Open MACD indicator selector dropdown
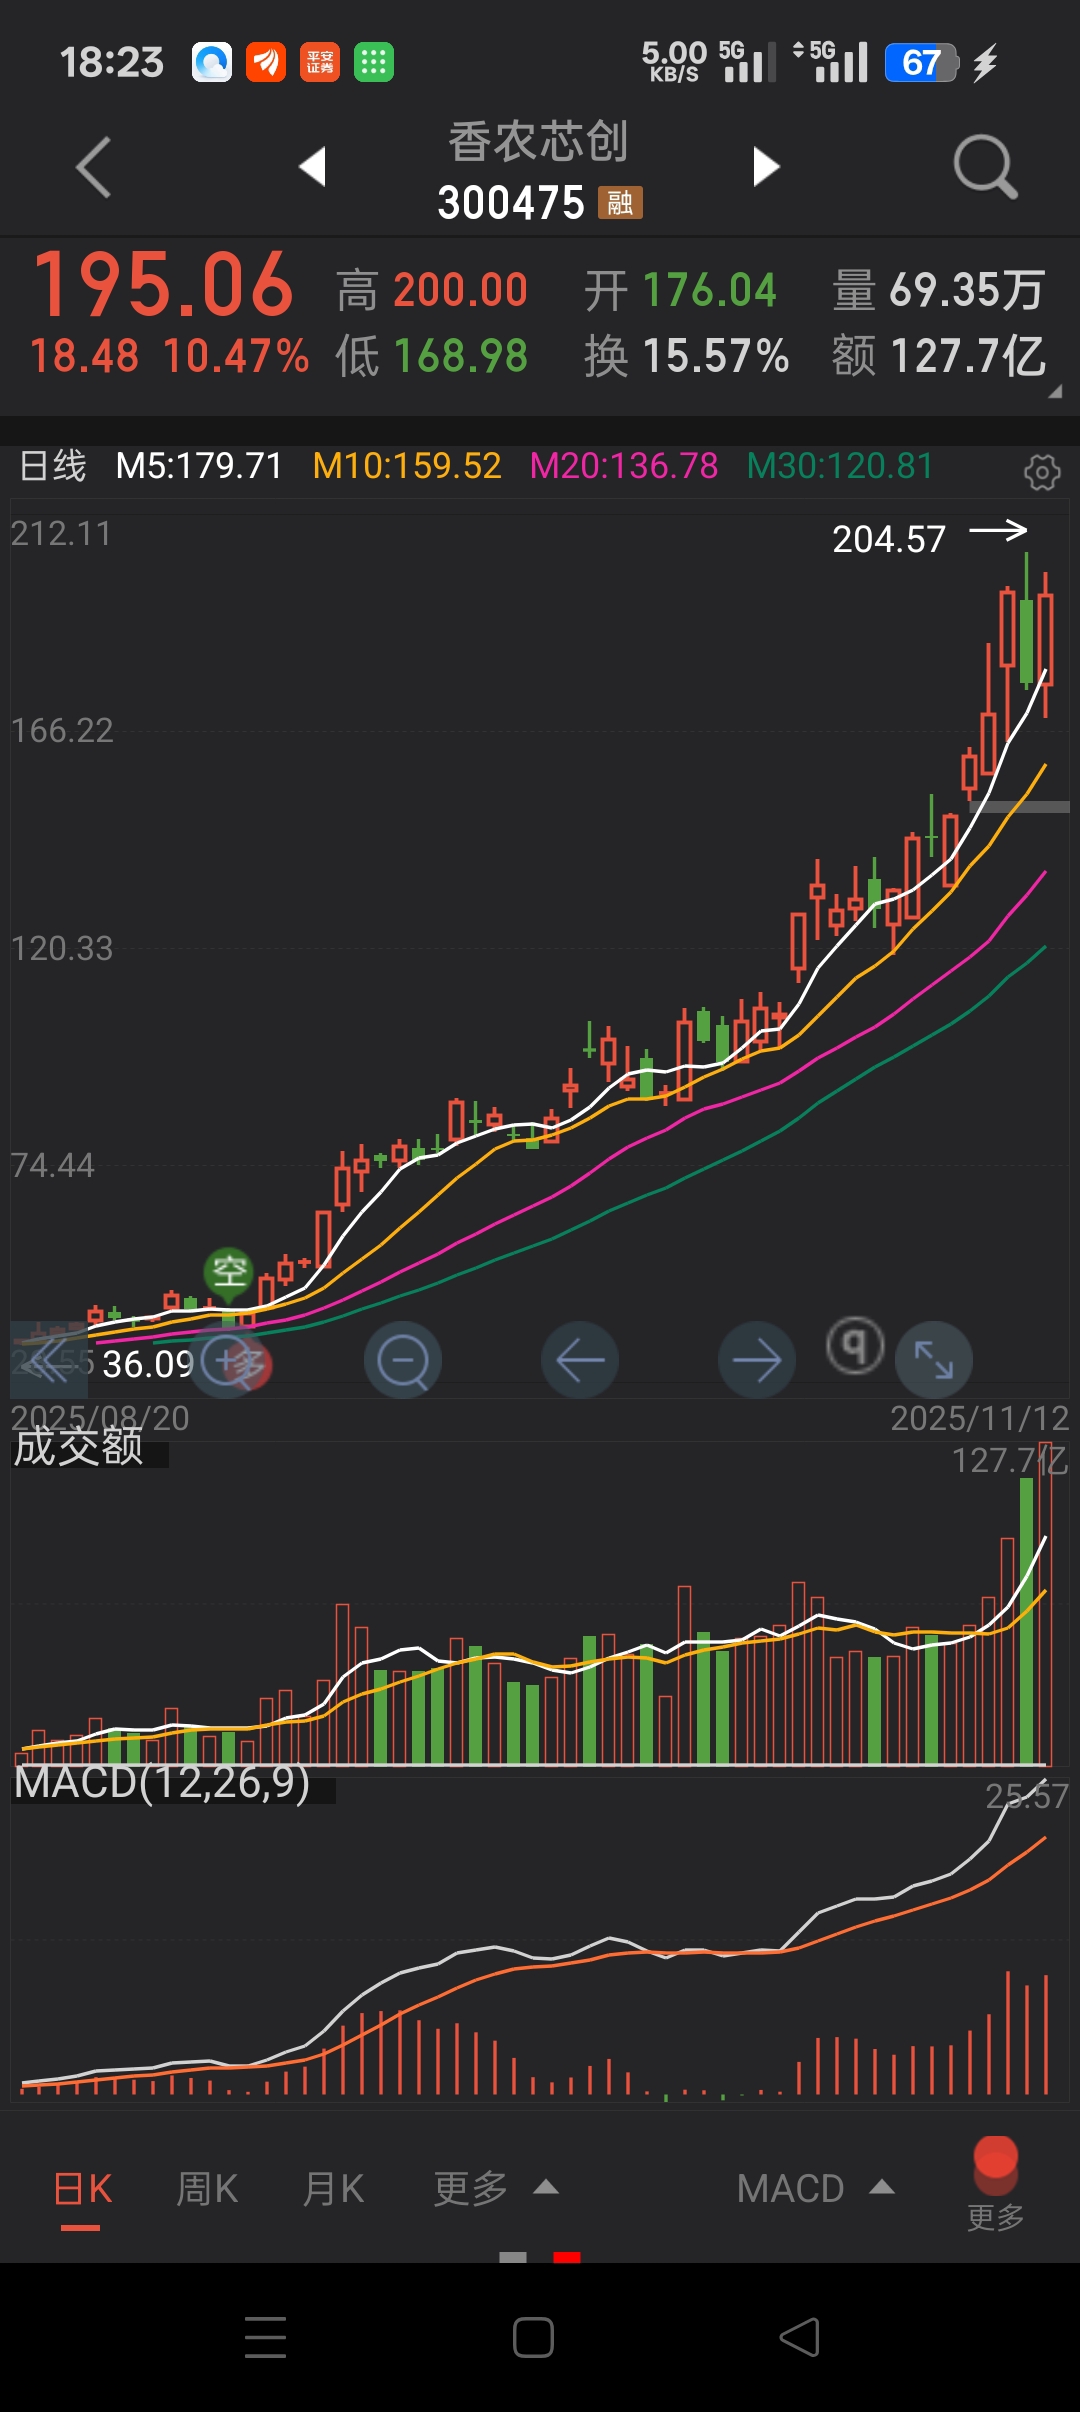Screen dimensions: 1080x2412 coord(815,2189)
